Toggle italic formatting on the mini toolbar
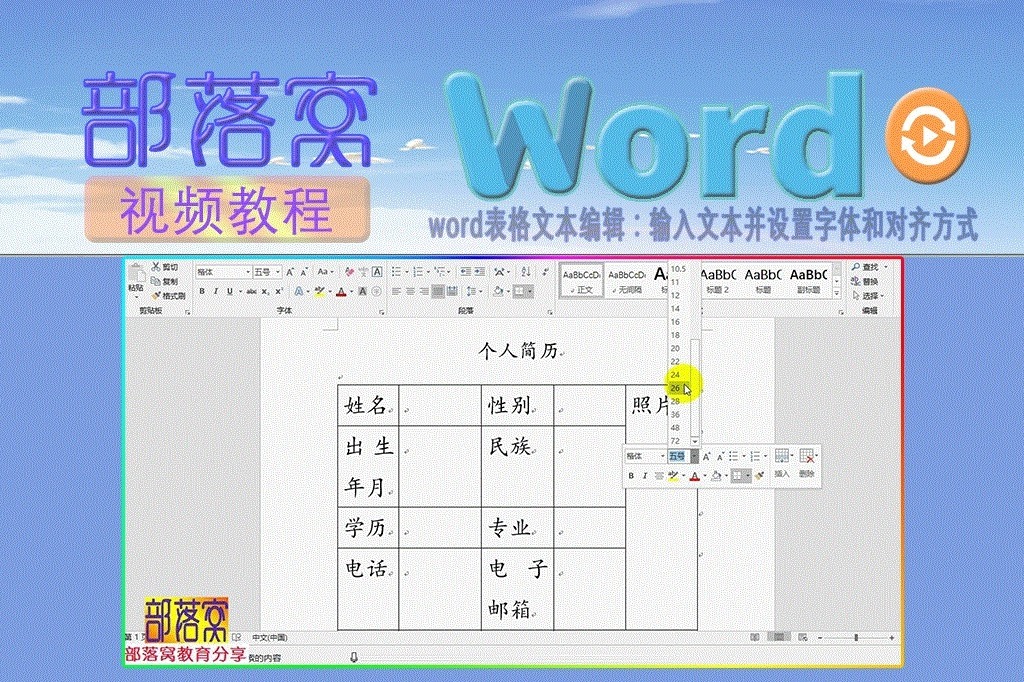This screenshot has height=682, width=1024. tap(646, 475)
